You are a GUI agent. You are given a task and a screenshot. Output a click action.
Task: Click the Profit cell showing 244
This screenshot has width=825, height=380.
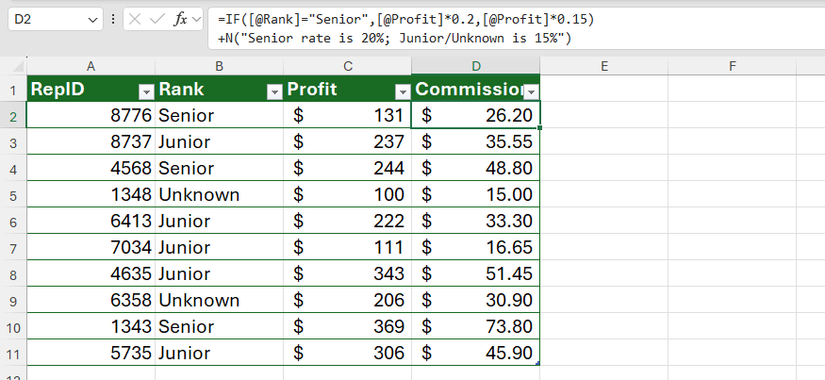348,168
